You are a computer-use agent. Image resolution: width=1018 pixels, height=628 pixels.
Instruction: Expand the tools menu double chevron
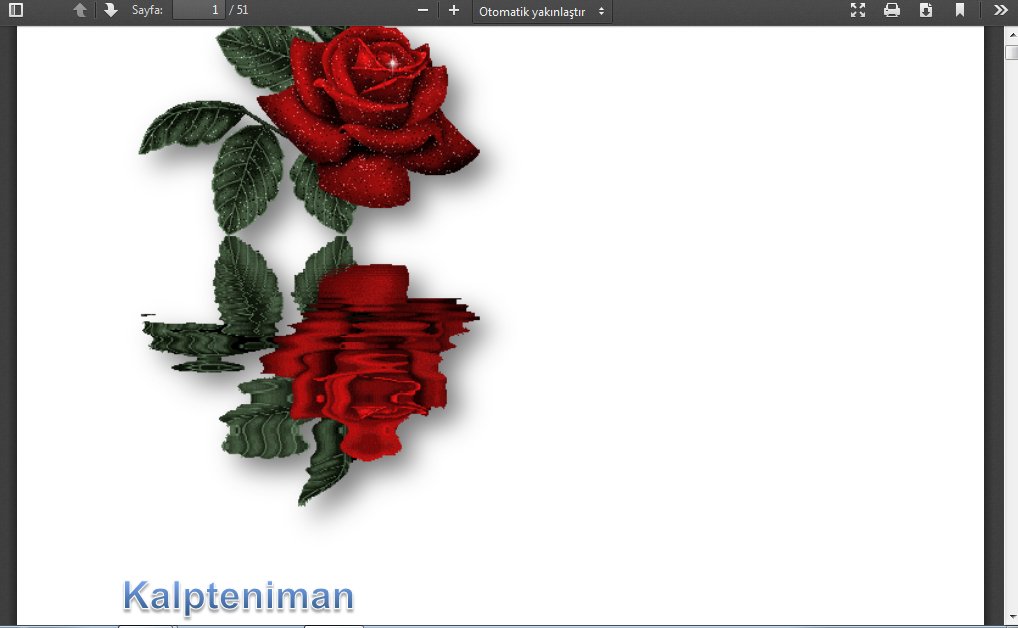tap(1001, 10)
